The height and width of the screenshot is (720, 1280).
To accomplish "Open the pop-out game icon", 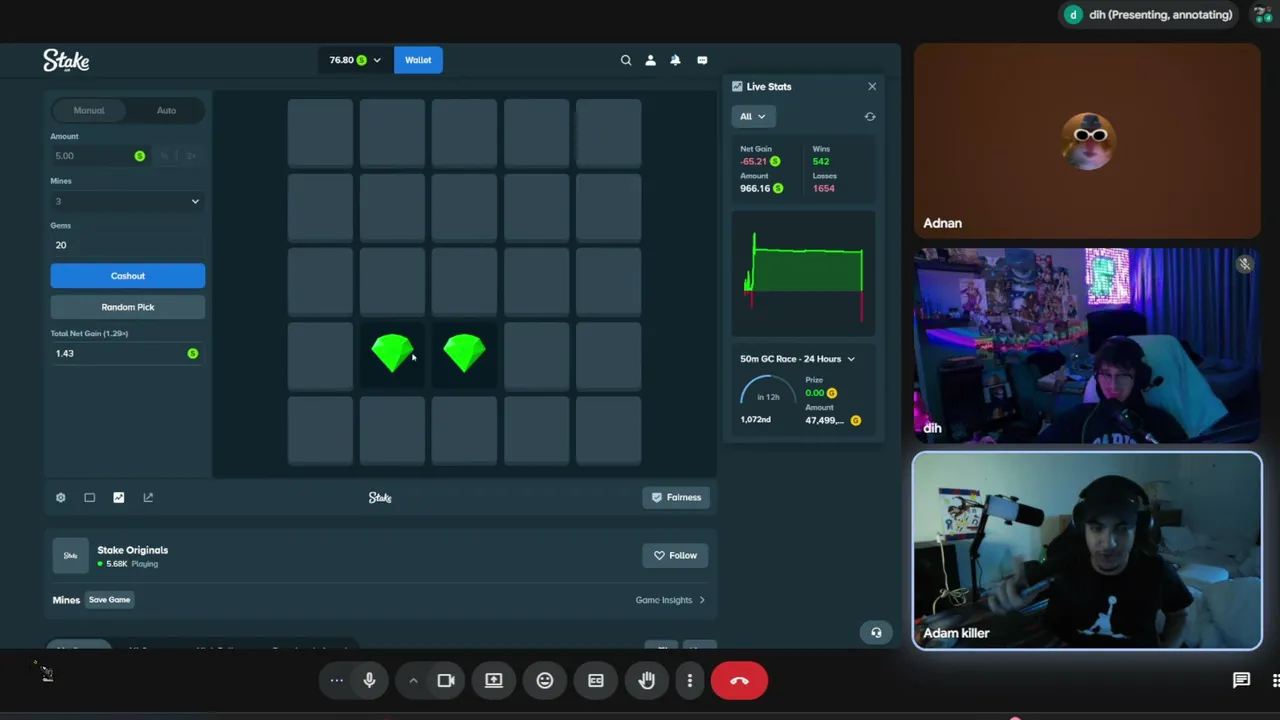I will pos(148,497).
